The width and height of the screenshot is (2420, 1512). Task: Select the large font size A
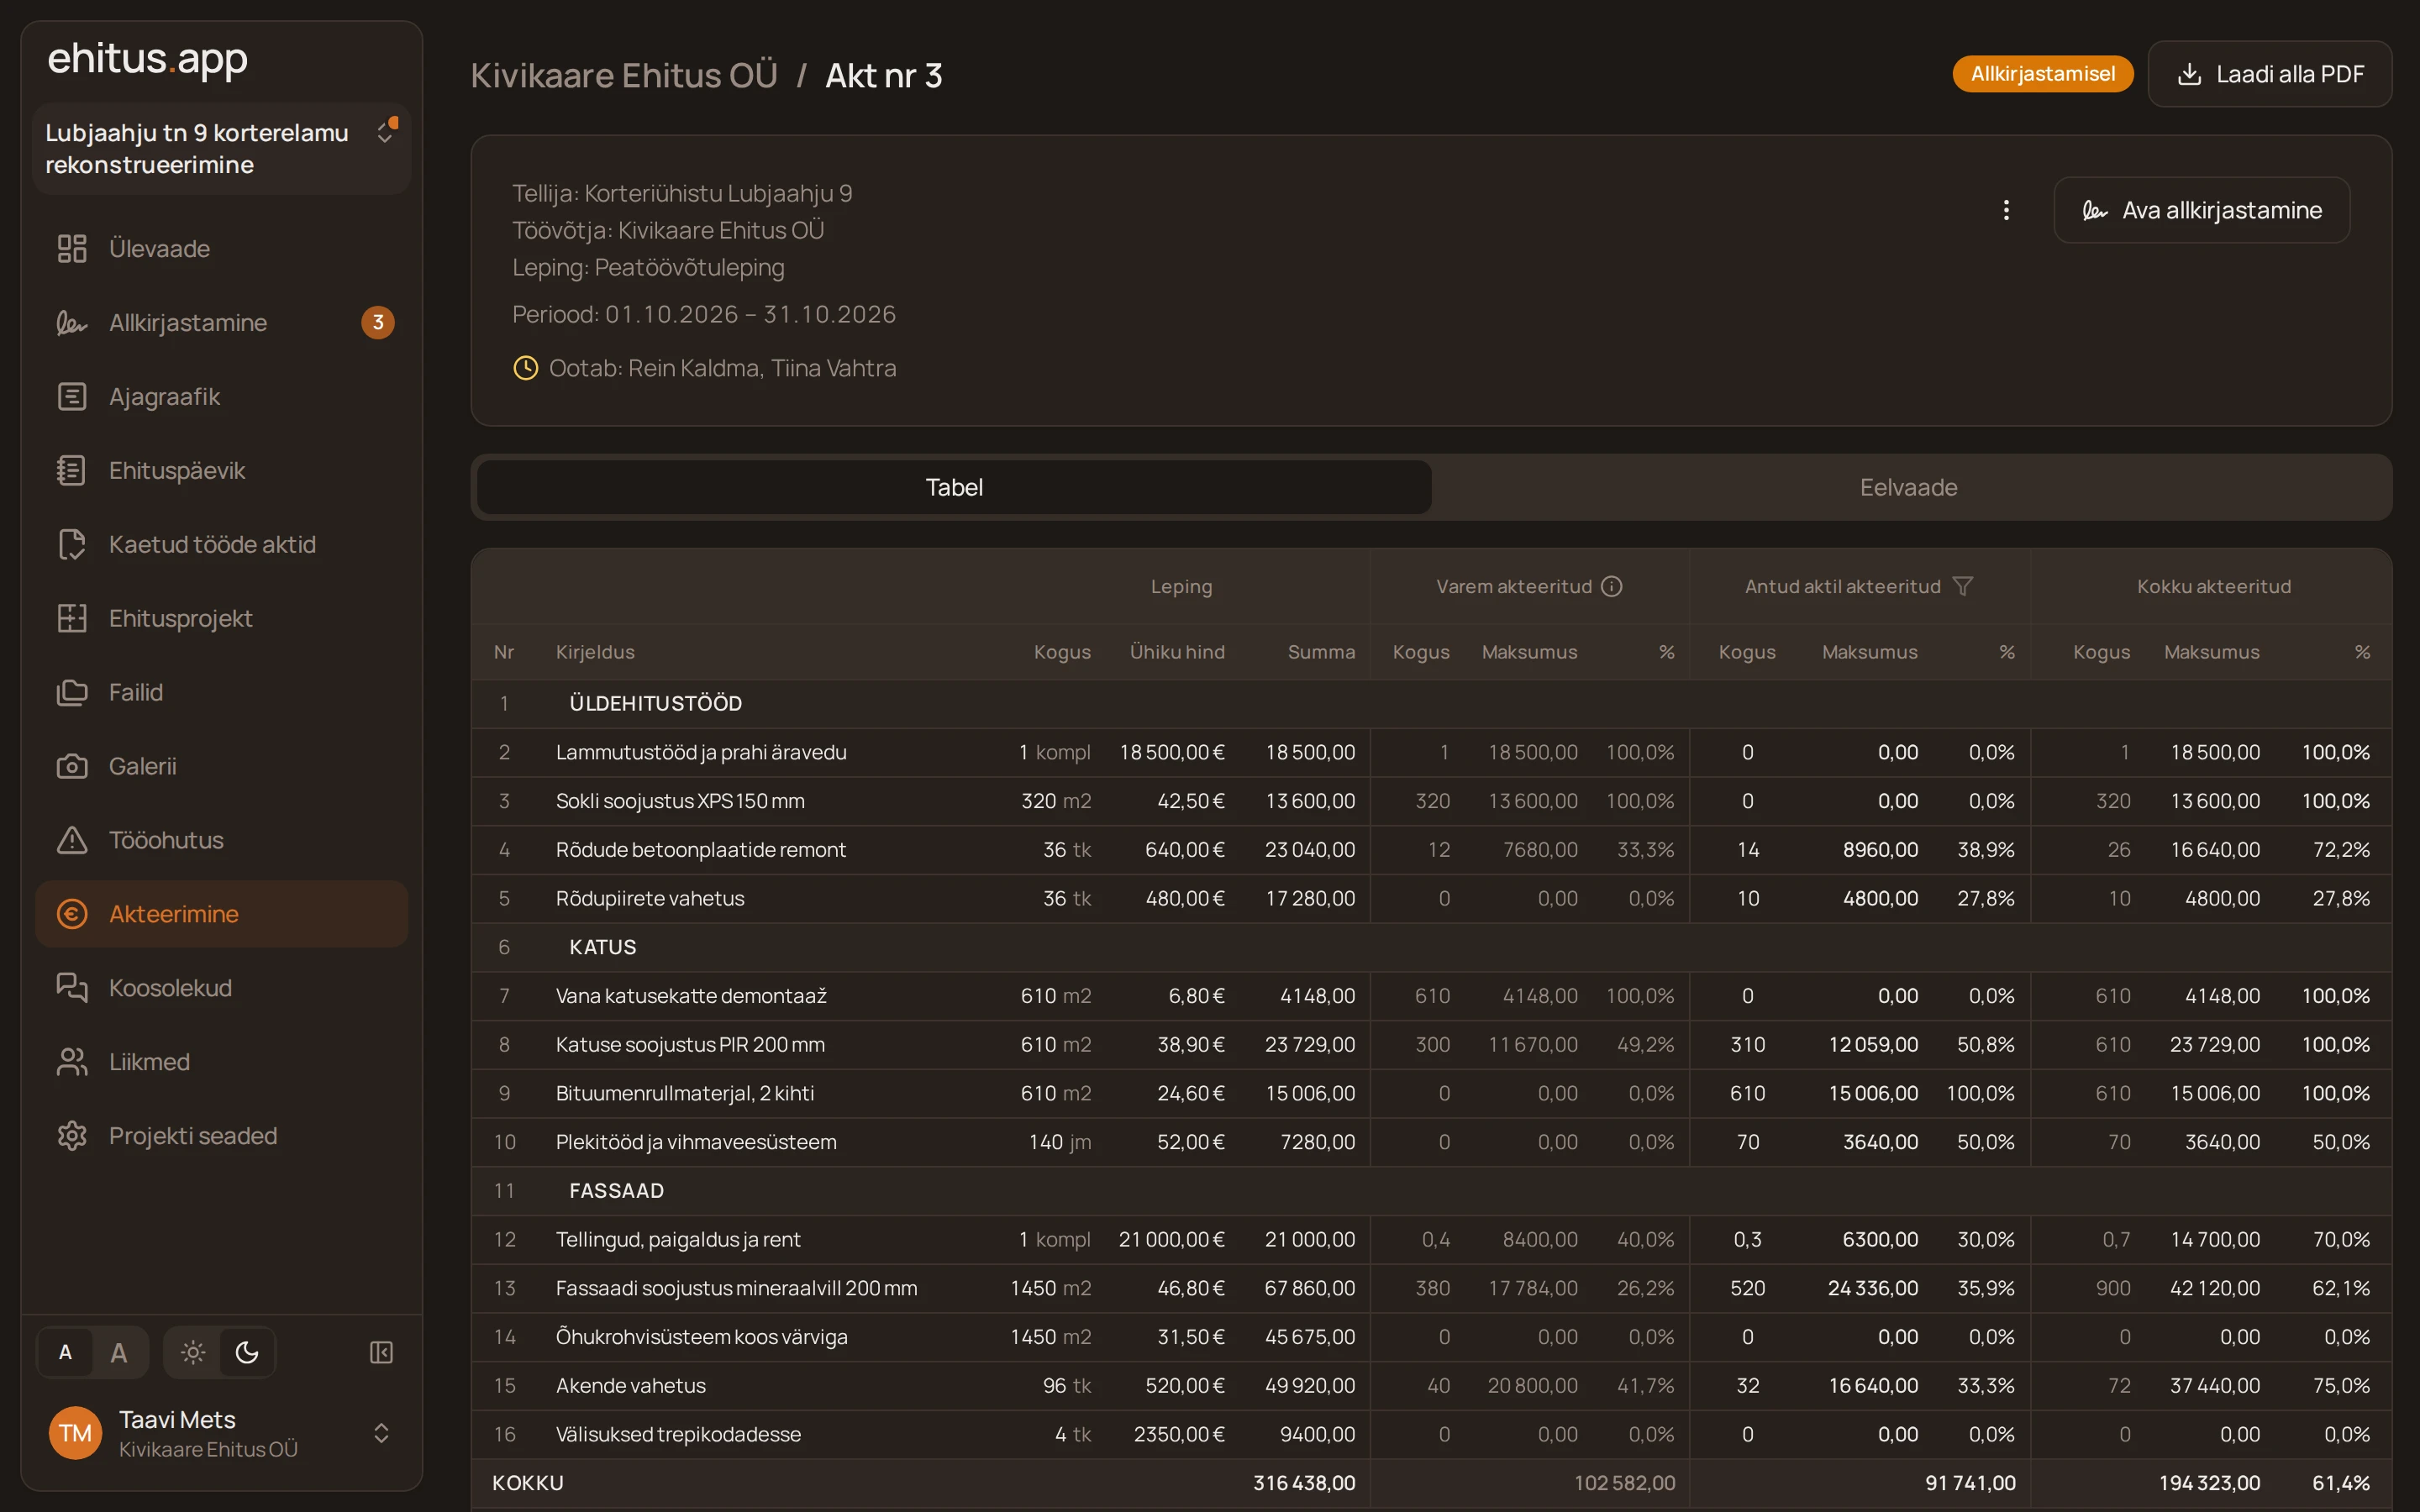(x=119, y=1352)
